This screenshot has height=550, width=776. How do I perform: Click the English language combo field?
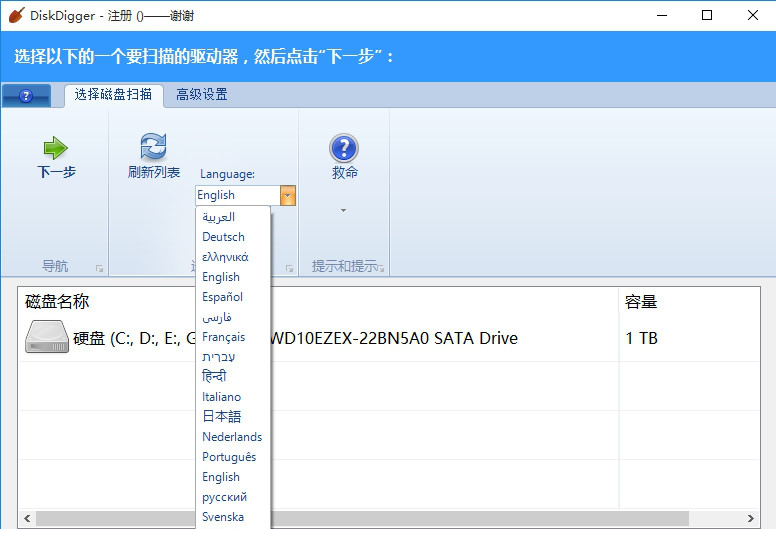pos(238,195)
